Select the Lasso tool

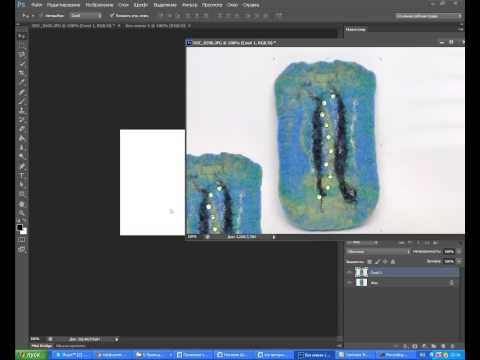point(22,54)
